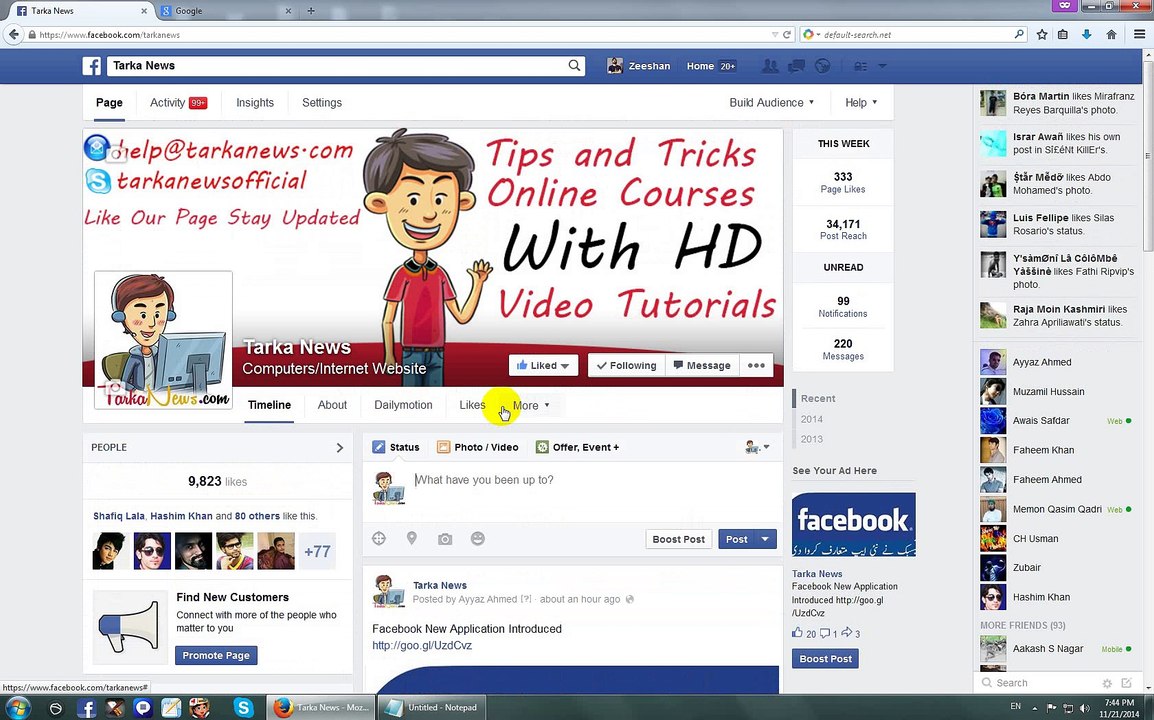The width and height of the screenshot is (1154, 720).
Task: Expand Build Audience menu
Action: 771,102
